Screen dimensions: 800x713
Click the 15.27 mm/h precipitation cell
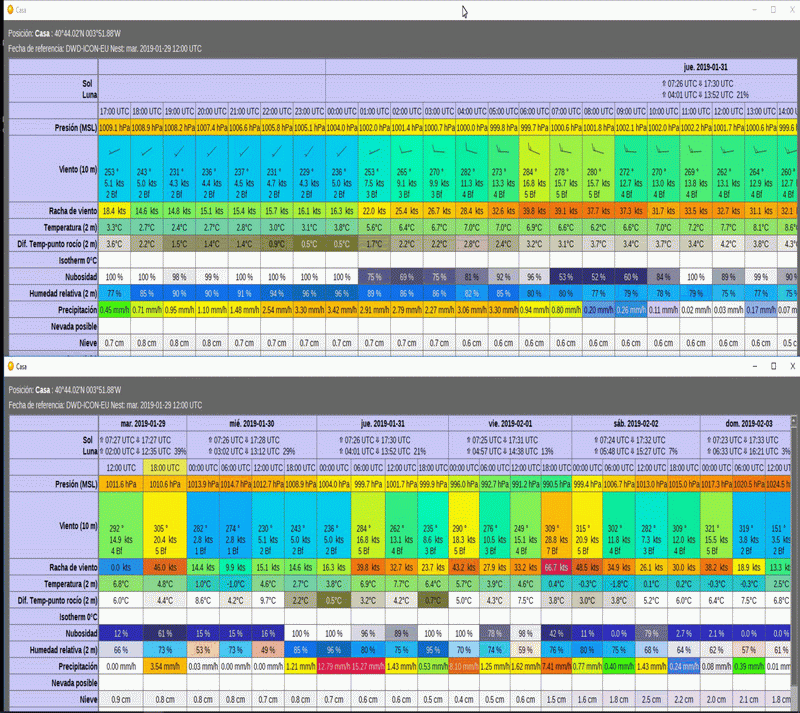pyautogui.click(x=368, y=666)
